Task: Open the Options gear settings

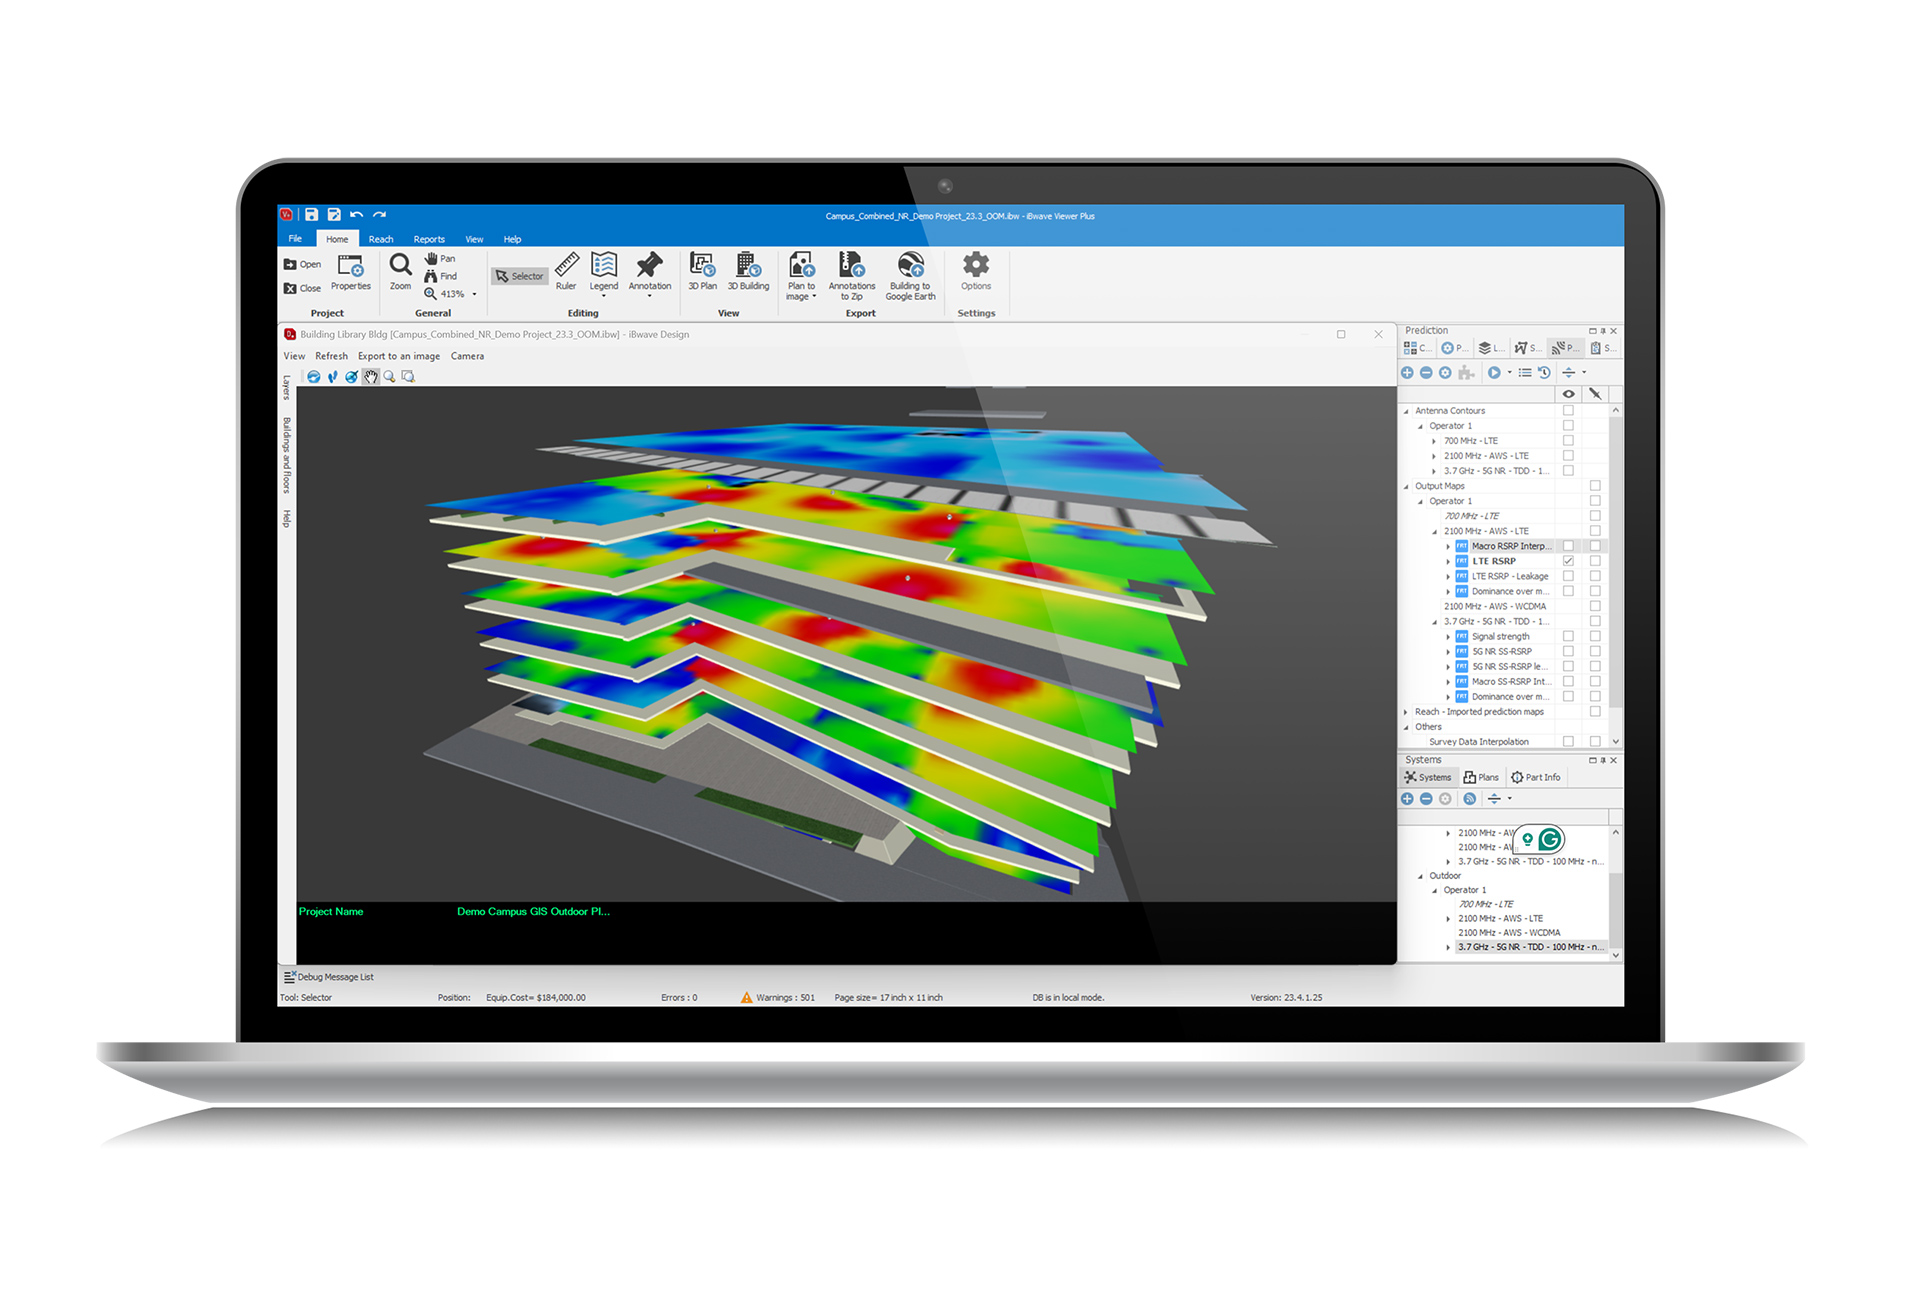Action: click(x=976, y=272)
